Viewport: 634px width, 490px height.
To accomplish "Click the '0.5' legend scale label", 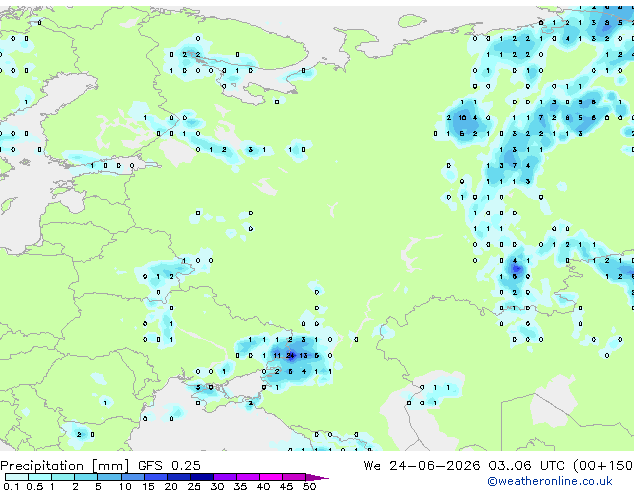I will (34, 486).
